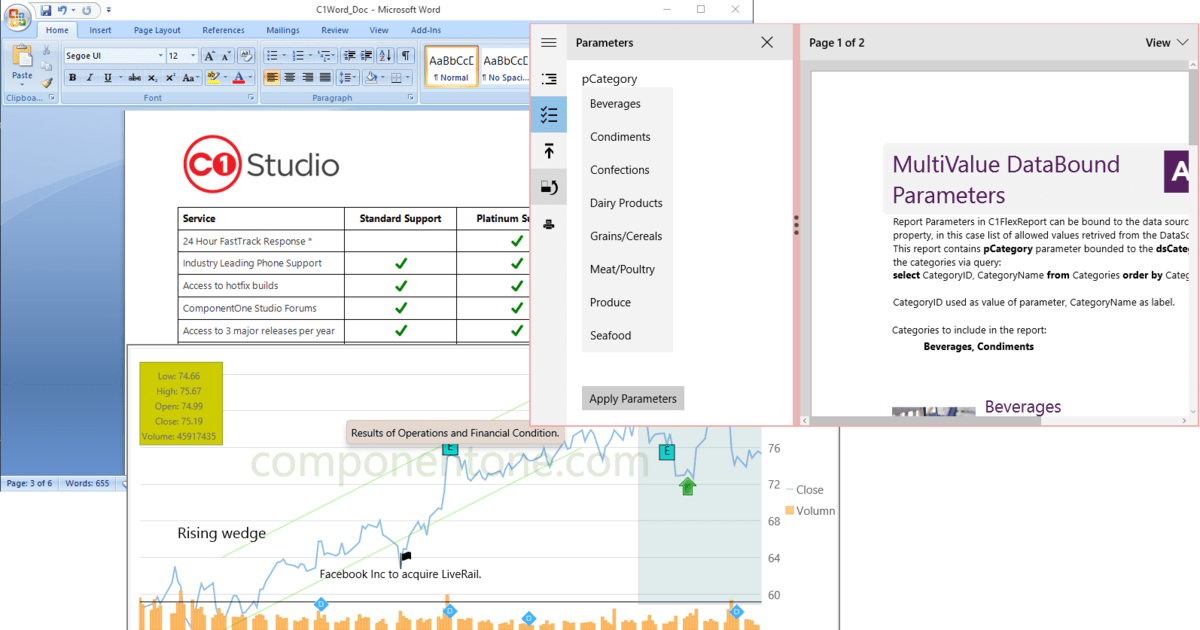
Task: Select the Parameters checklist icon in sidebar
Action: [x=548, y=115]
